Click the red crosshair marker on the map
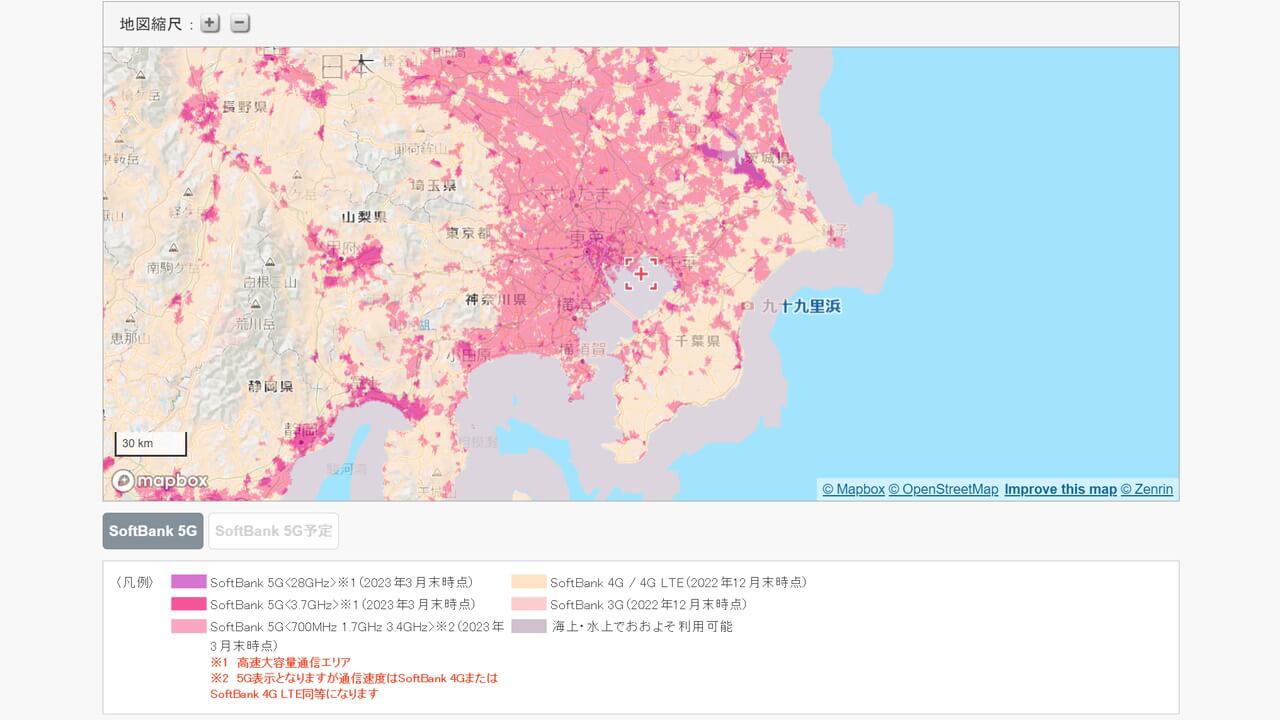Screen dimensions: 1280x720 click(641, 272)
